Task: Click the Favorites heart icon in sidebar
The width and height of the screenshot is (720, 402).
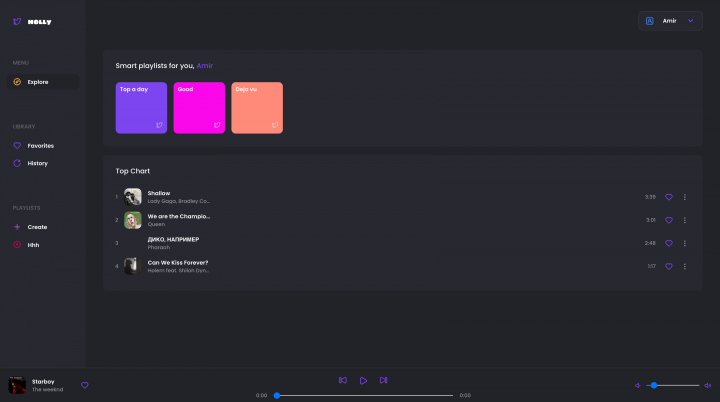Action: 17,146
